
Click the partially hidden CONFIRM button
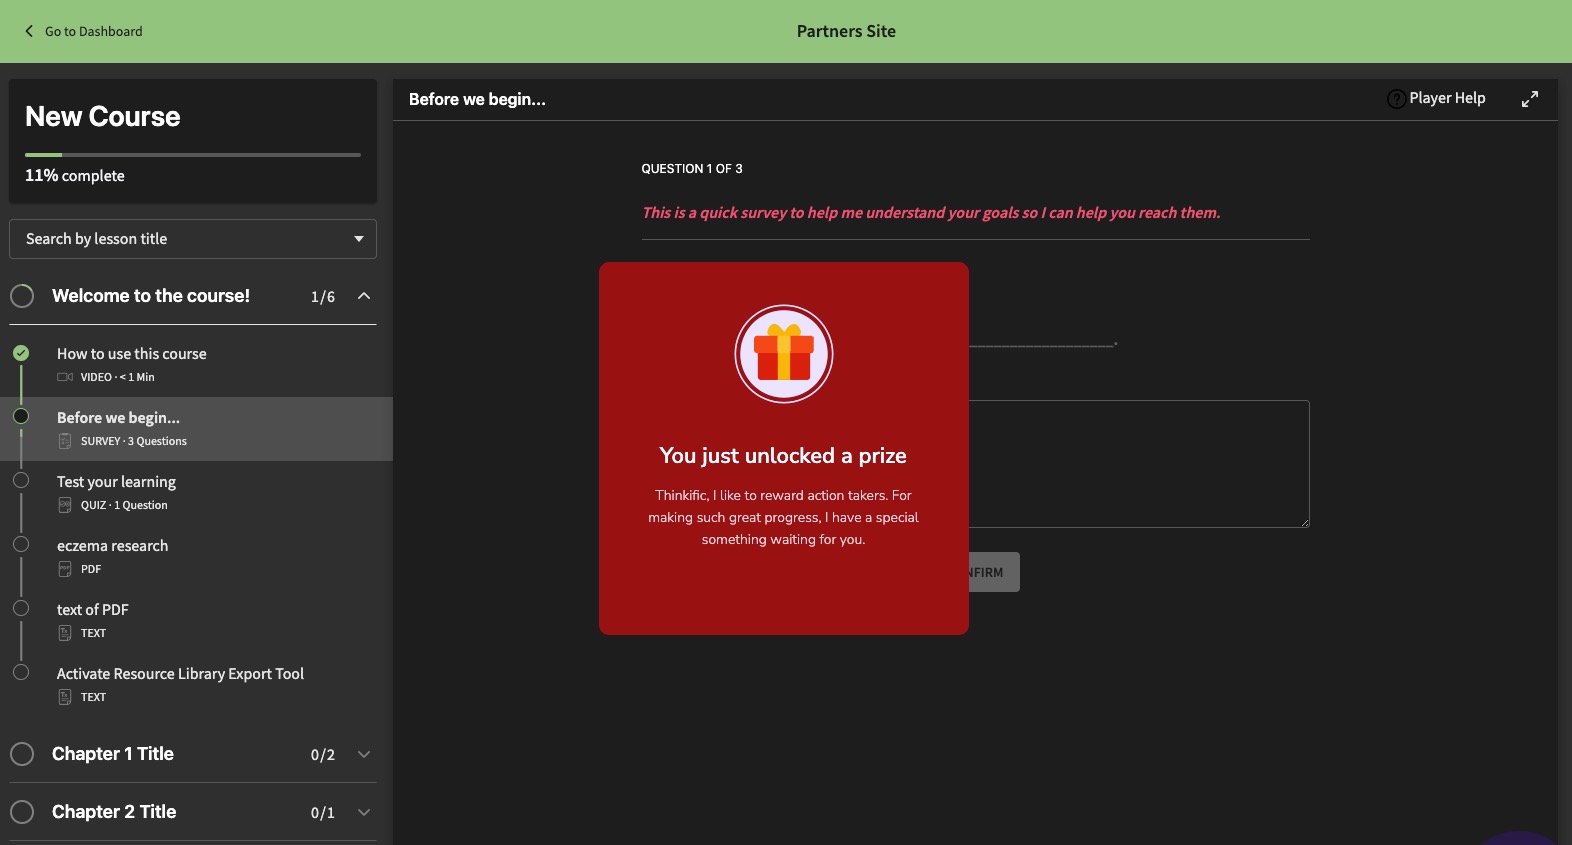994,572
